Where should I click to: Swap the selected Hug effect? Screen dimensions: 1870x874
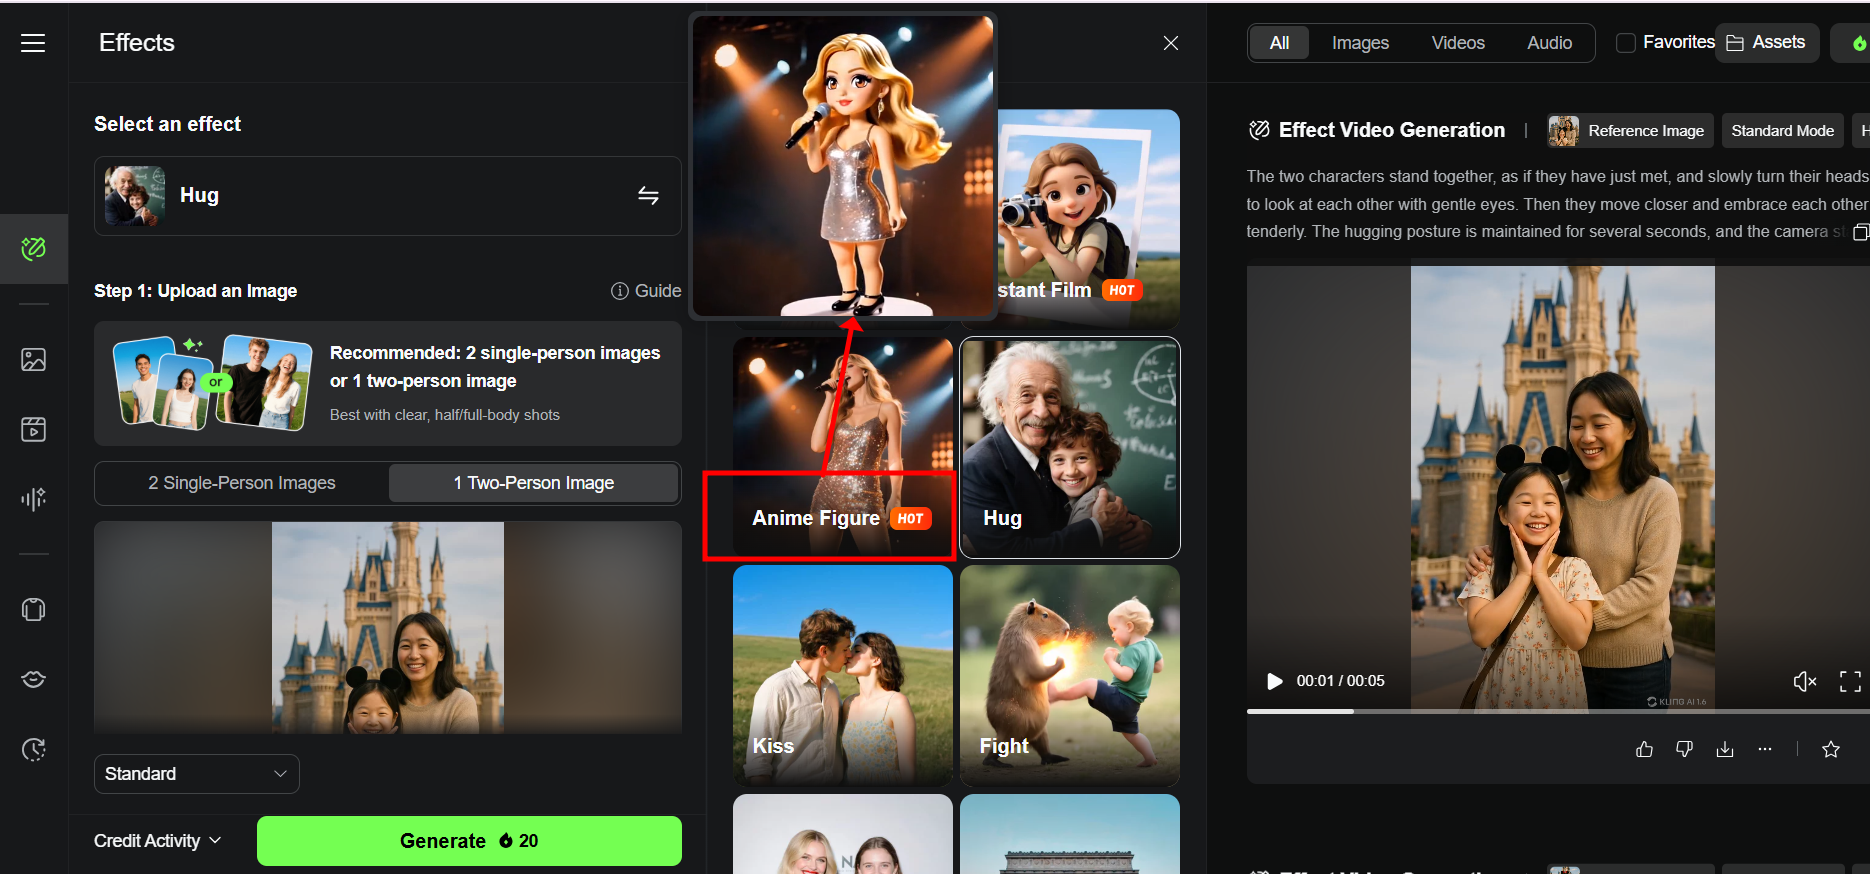click(648, 195)
